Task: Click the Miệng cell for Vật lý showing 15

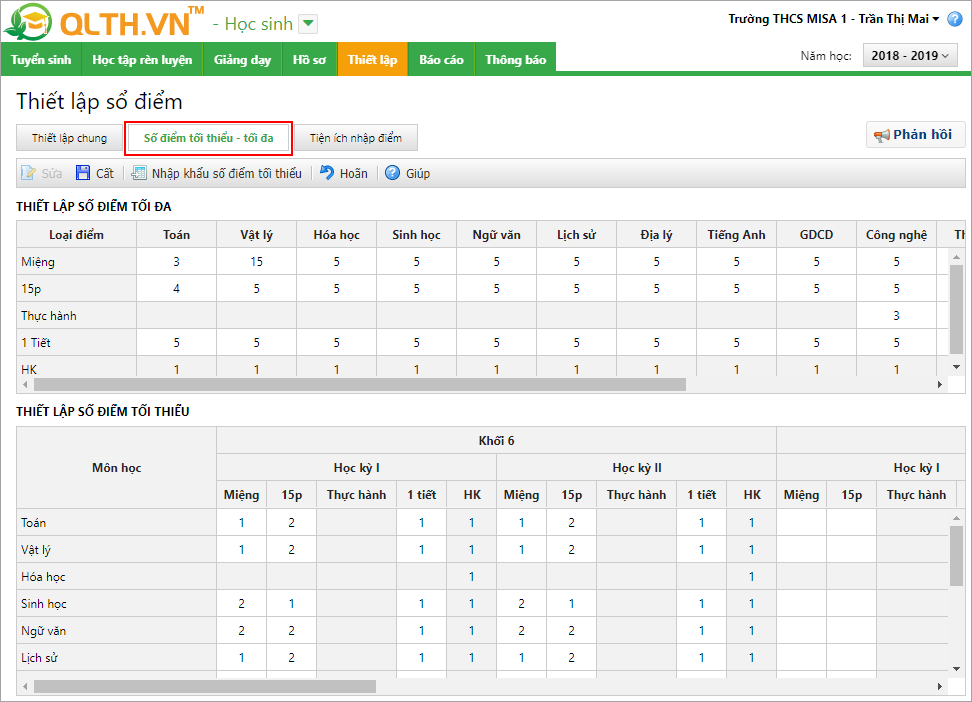Action: click(x=257, y=262)
